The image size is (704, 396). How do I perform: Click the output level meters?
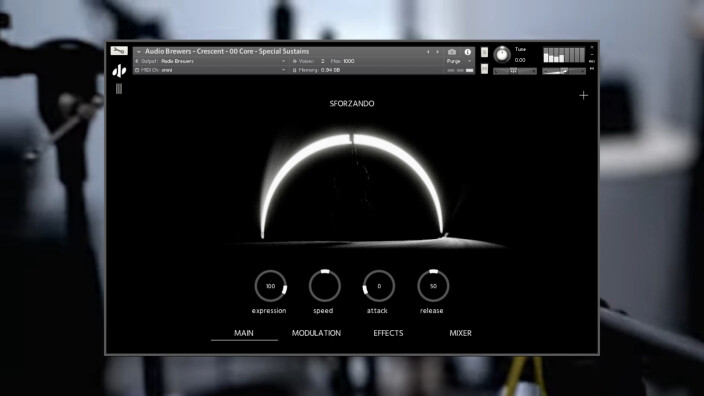click(564, 55)
